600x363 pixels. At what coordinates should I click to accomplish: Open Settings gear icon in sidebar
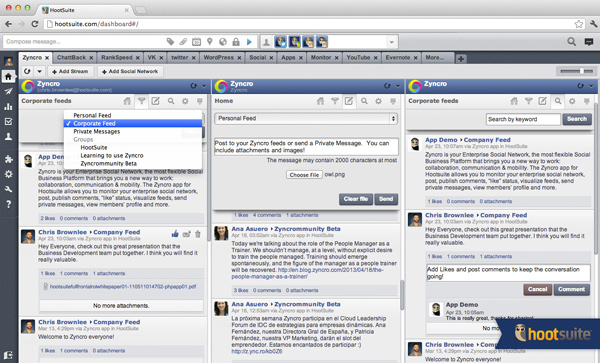pyautogui.click(x=8, y=174)
